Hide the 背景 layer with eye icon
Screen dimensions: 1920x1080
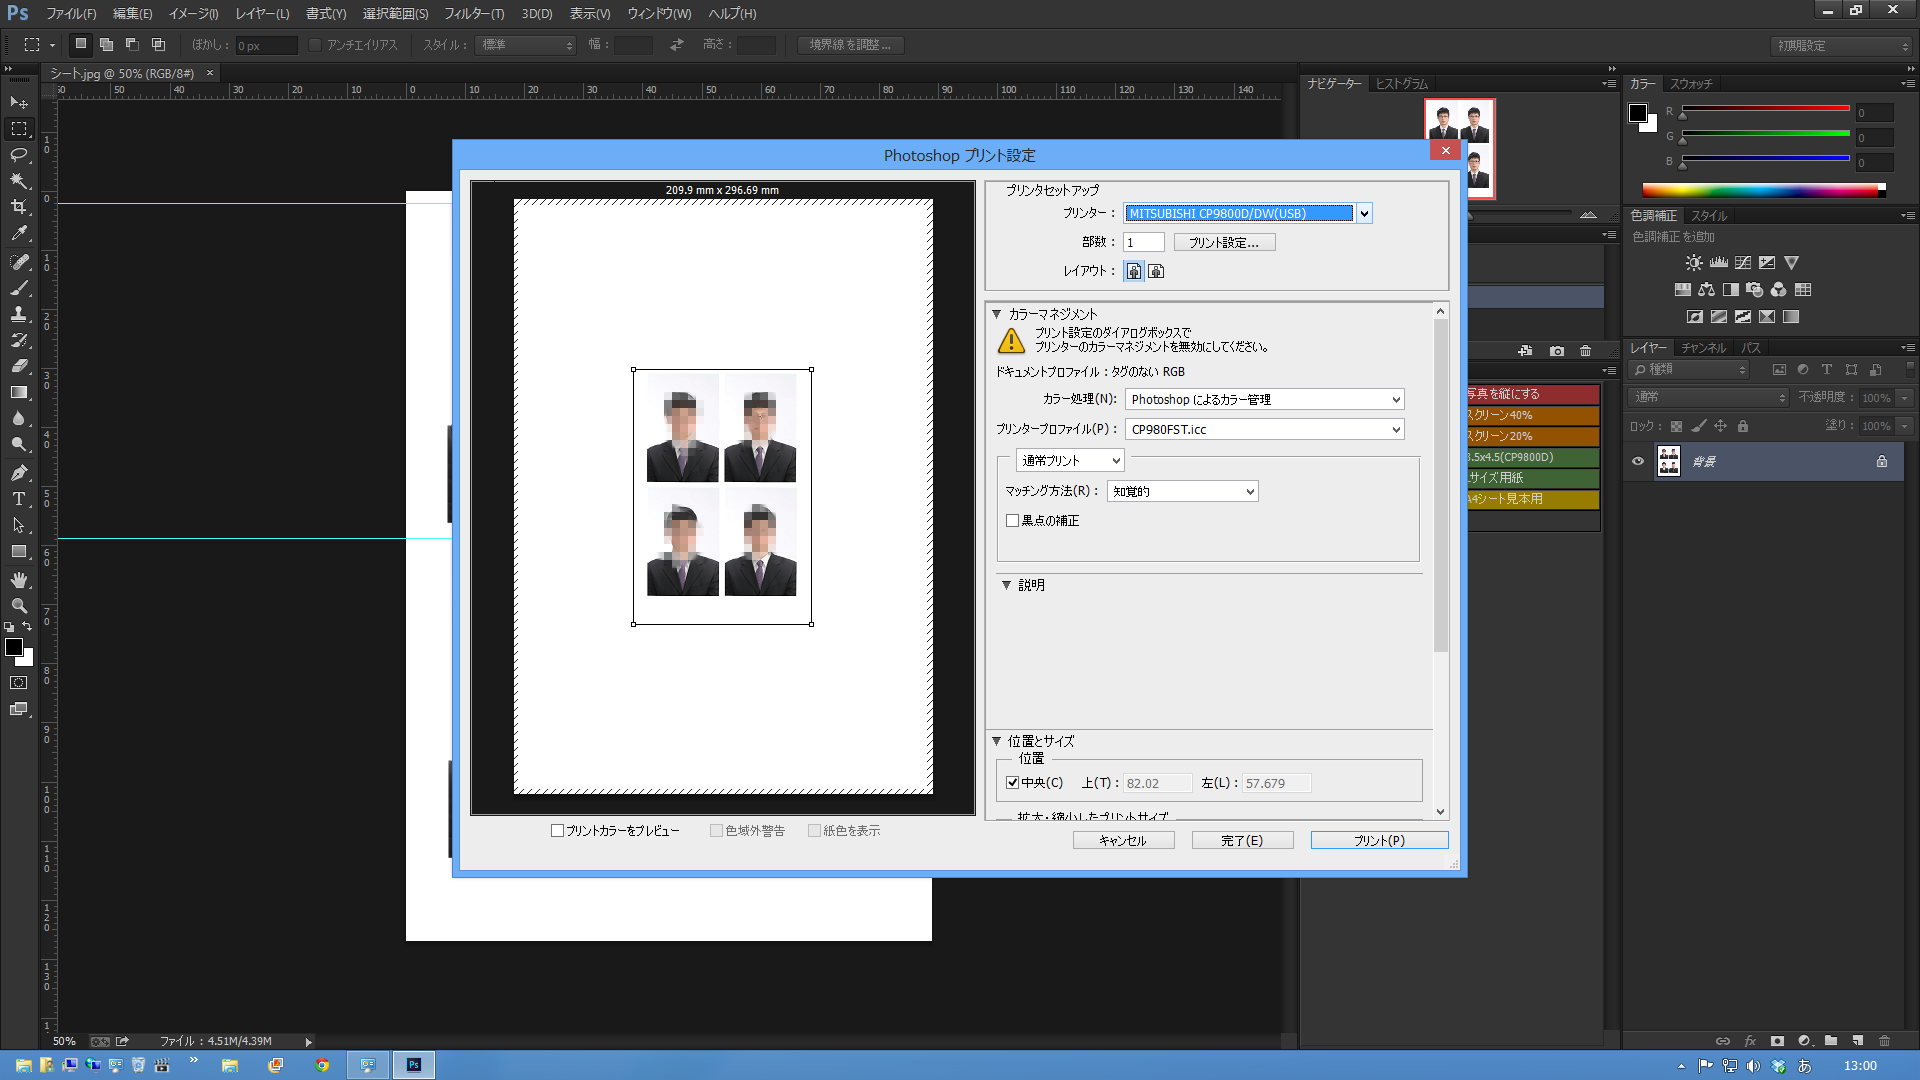tap(1638, 462)
